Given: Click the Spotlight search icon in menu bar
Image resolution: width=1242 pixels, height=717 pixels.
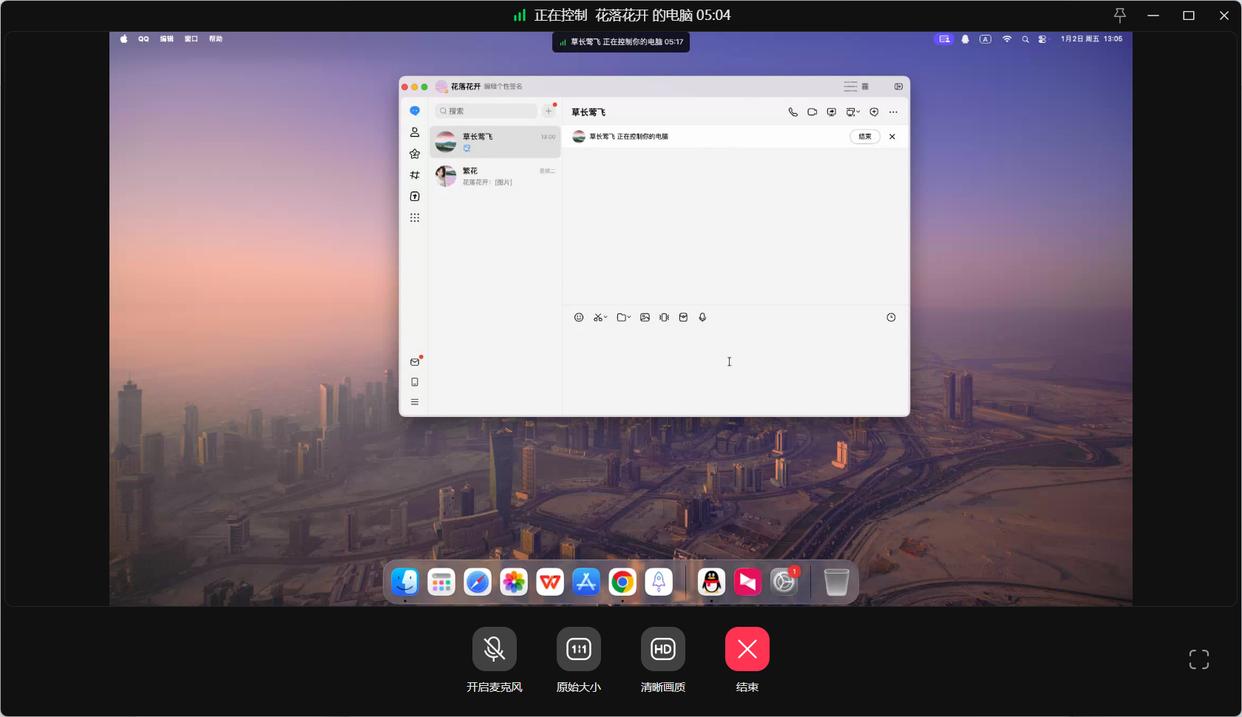Looking at the screenshot, I should point(1025,39).
